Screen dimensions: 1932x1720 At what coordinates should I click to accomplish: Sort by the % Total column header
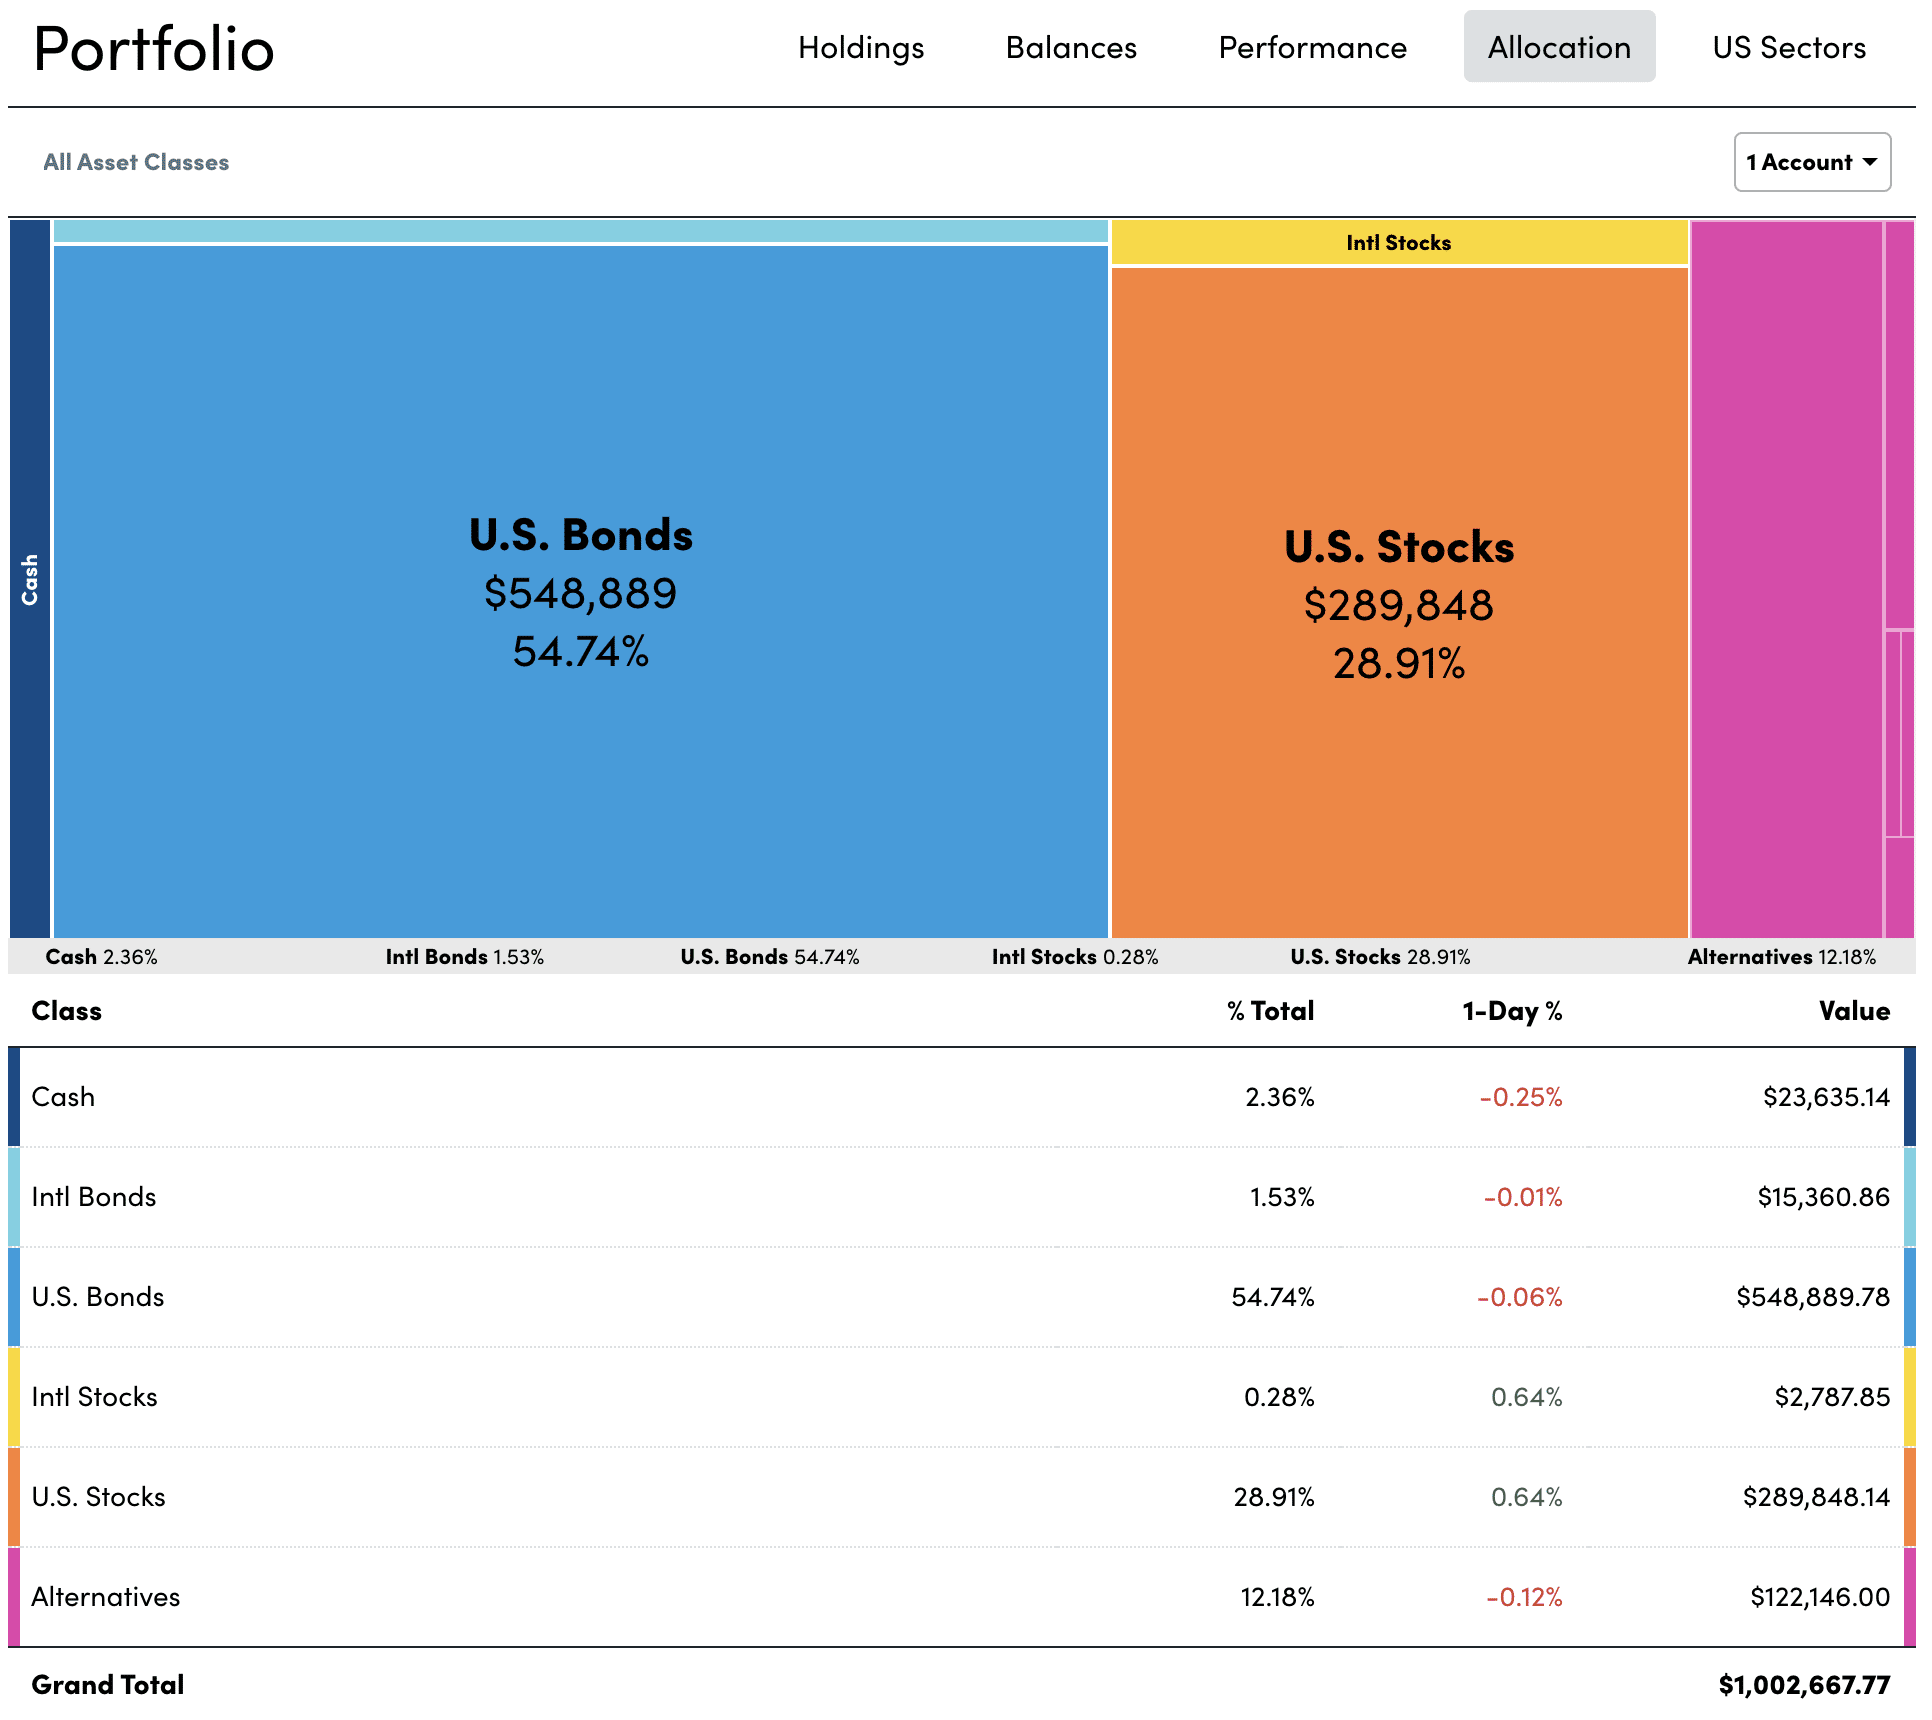(x=1270, y=1011)
